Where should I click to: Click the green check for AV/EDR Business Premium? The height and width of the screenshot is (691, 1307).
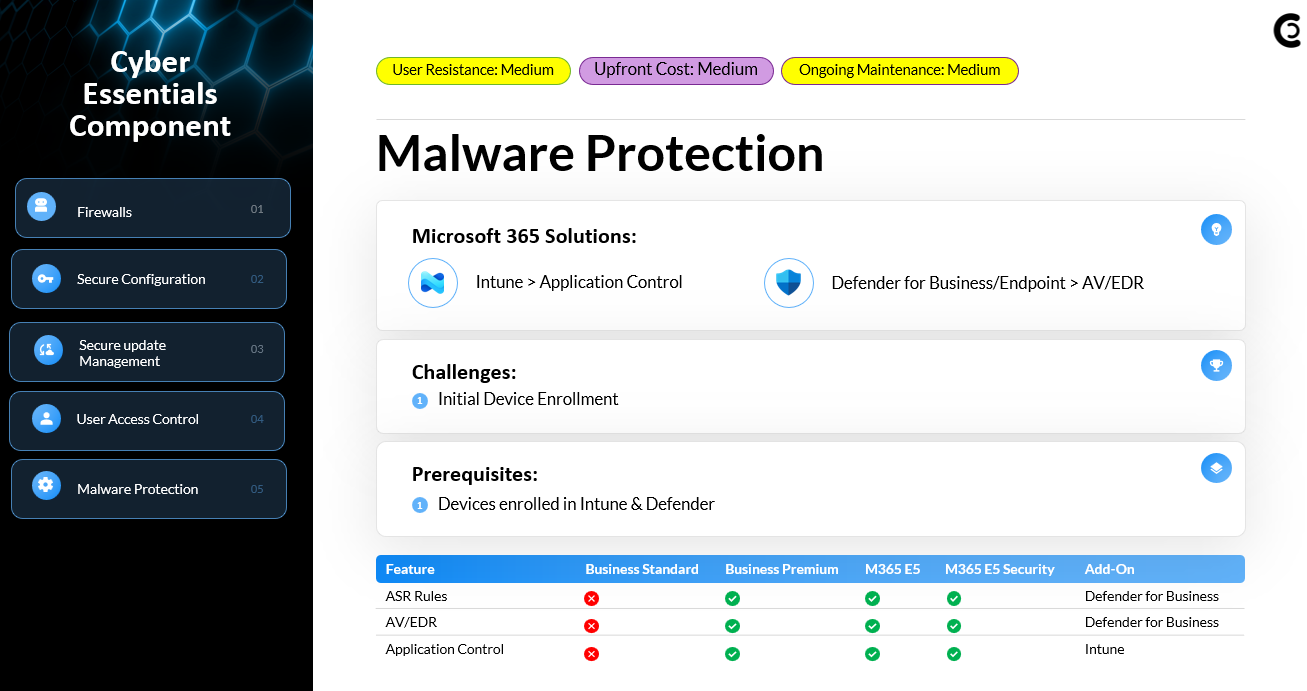tap(732, 626)
